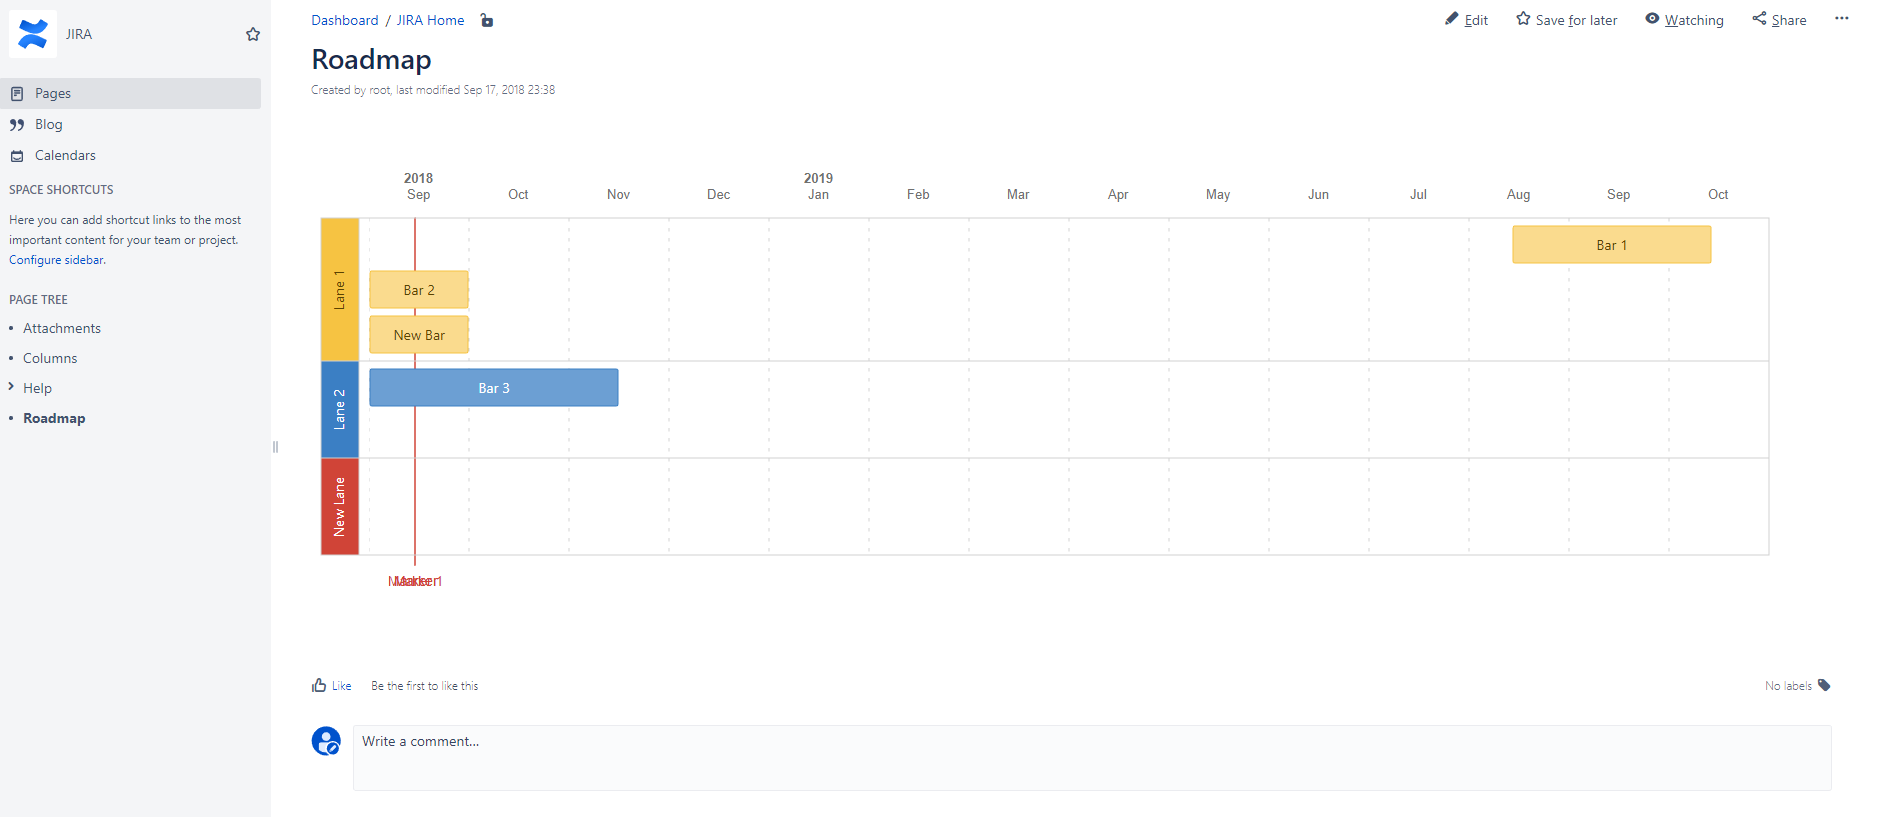1889x817 pixels.
Task: Open the Configure sidebar link
Action: pos(56,259)
